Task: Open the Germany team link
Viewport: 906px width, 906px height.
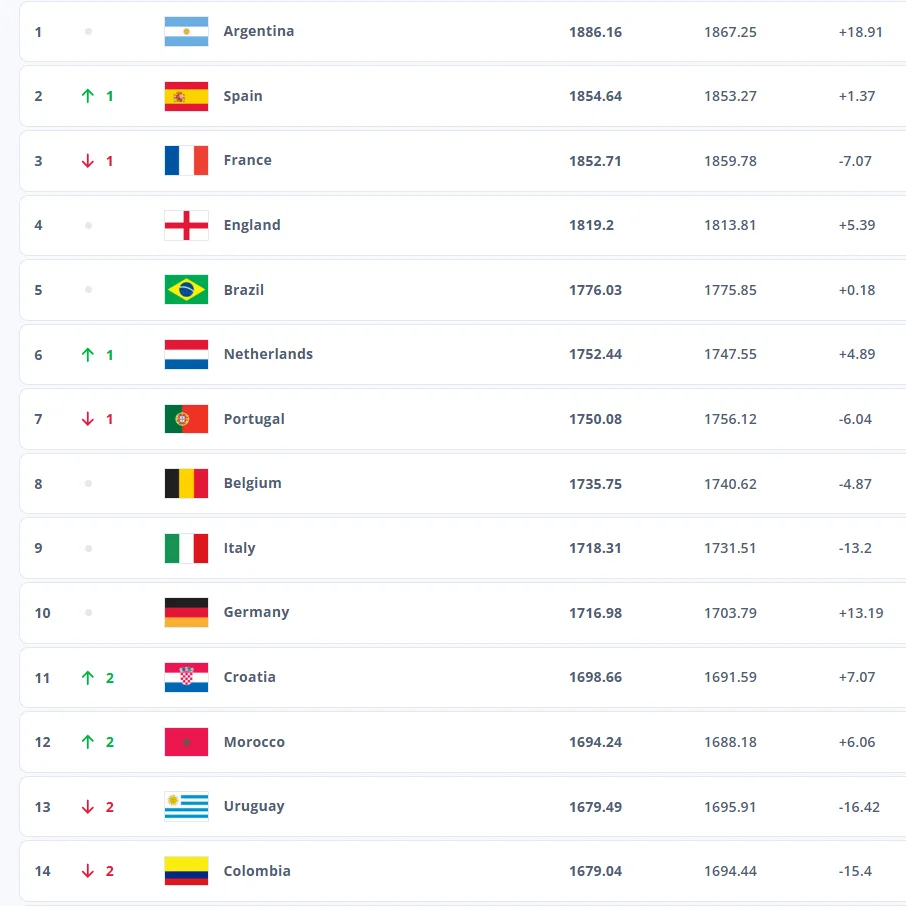Action: (256, 612)
